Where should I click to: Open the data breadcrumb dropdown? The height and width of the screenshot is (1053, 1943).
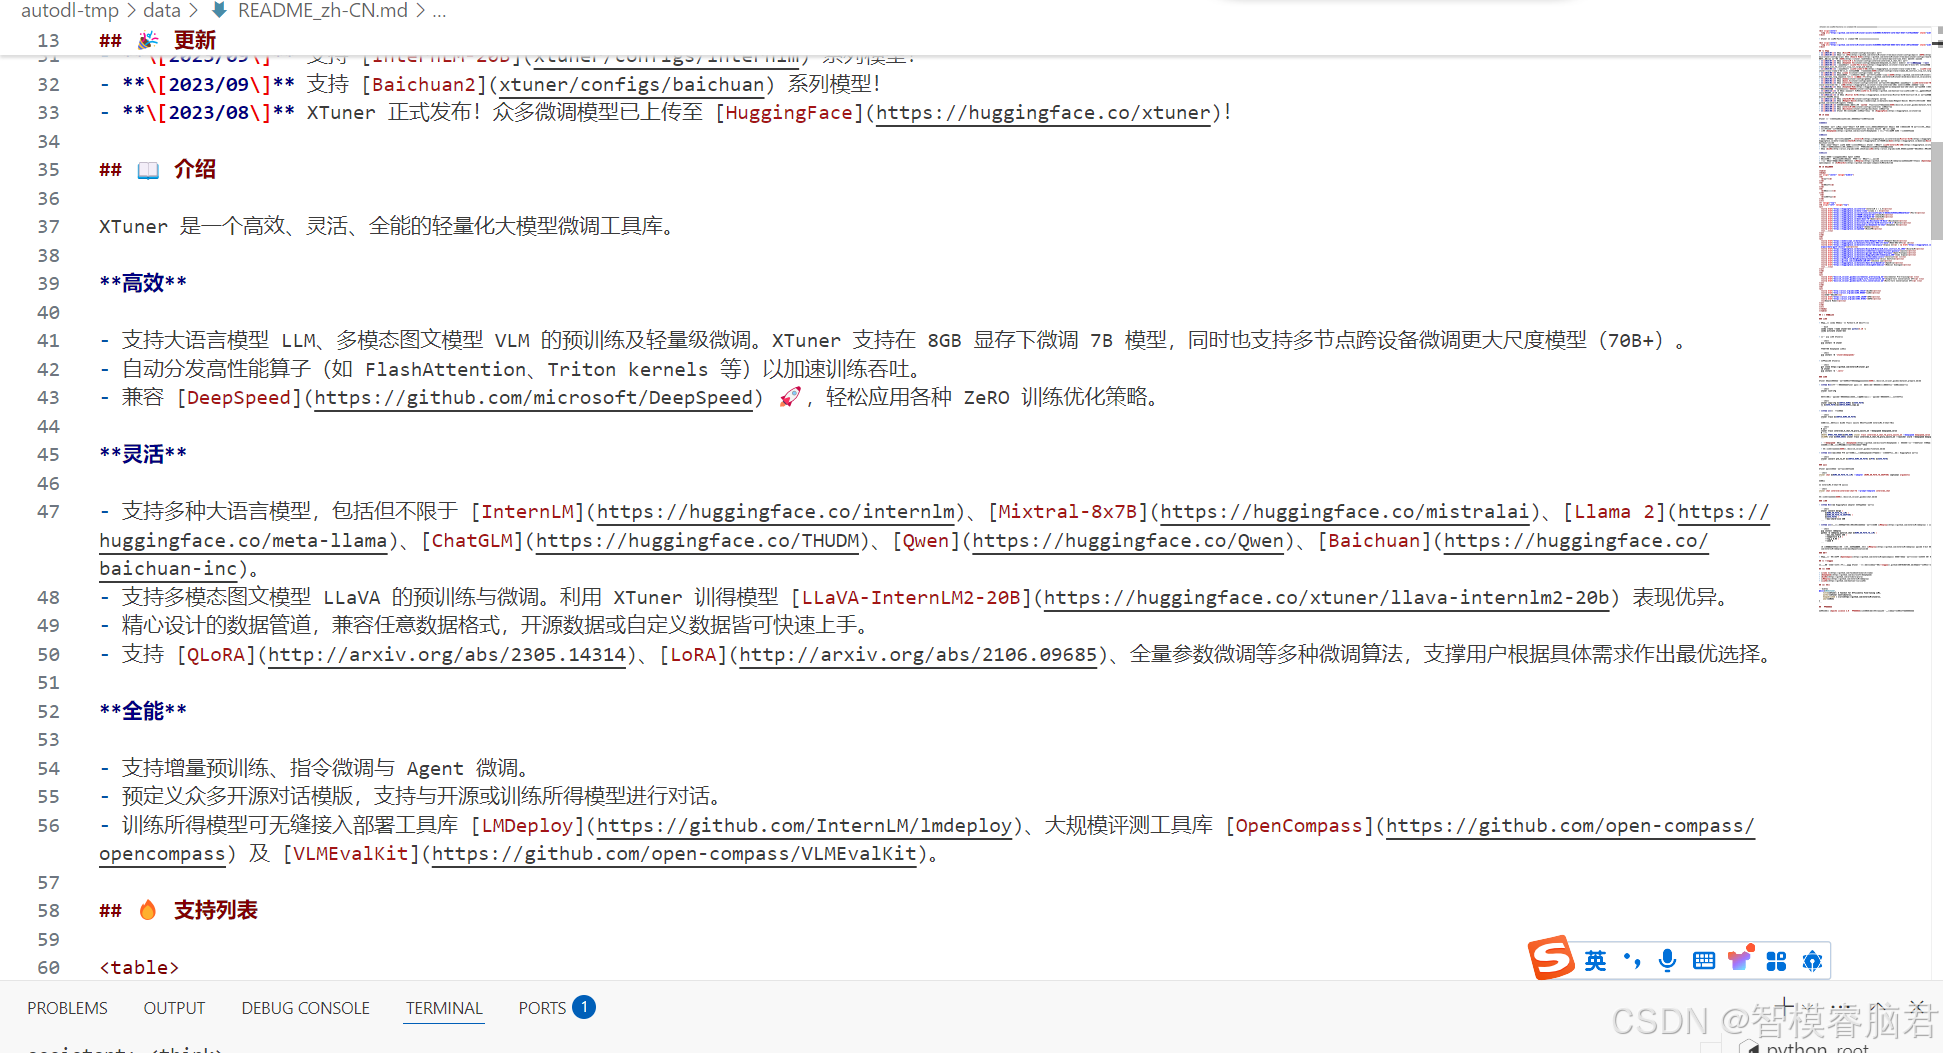[161, 11]
